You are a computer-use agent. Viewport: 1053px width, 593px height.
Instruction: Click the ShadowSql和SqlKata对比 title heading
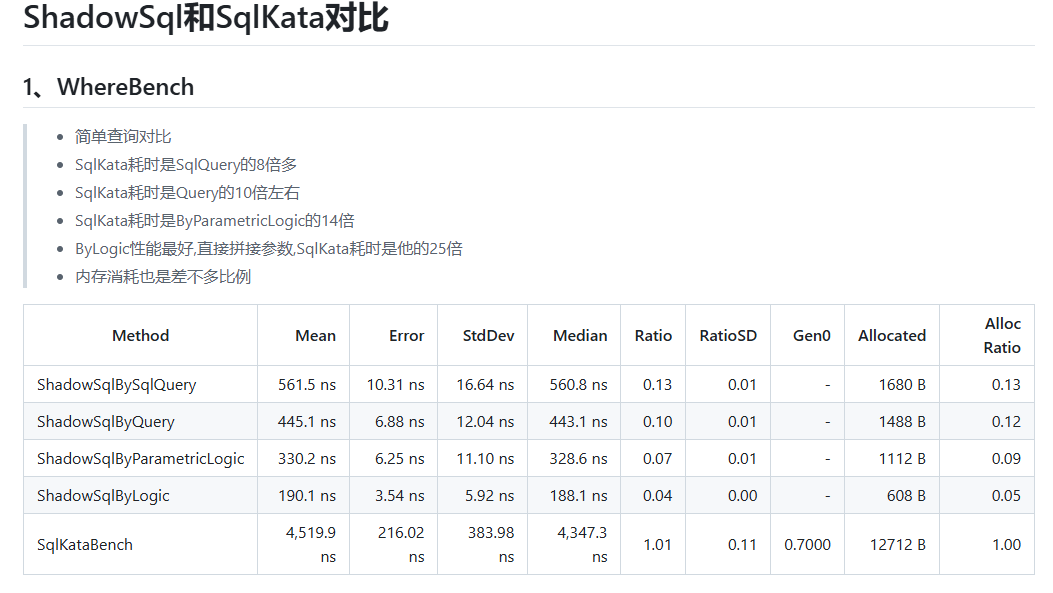click(205, 19)
